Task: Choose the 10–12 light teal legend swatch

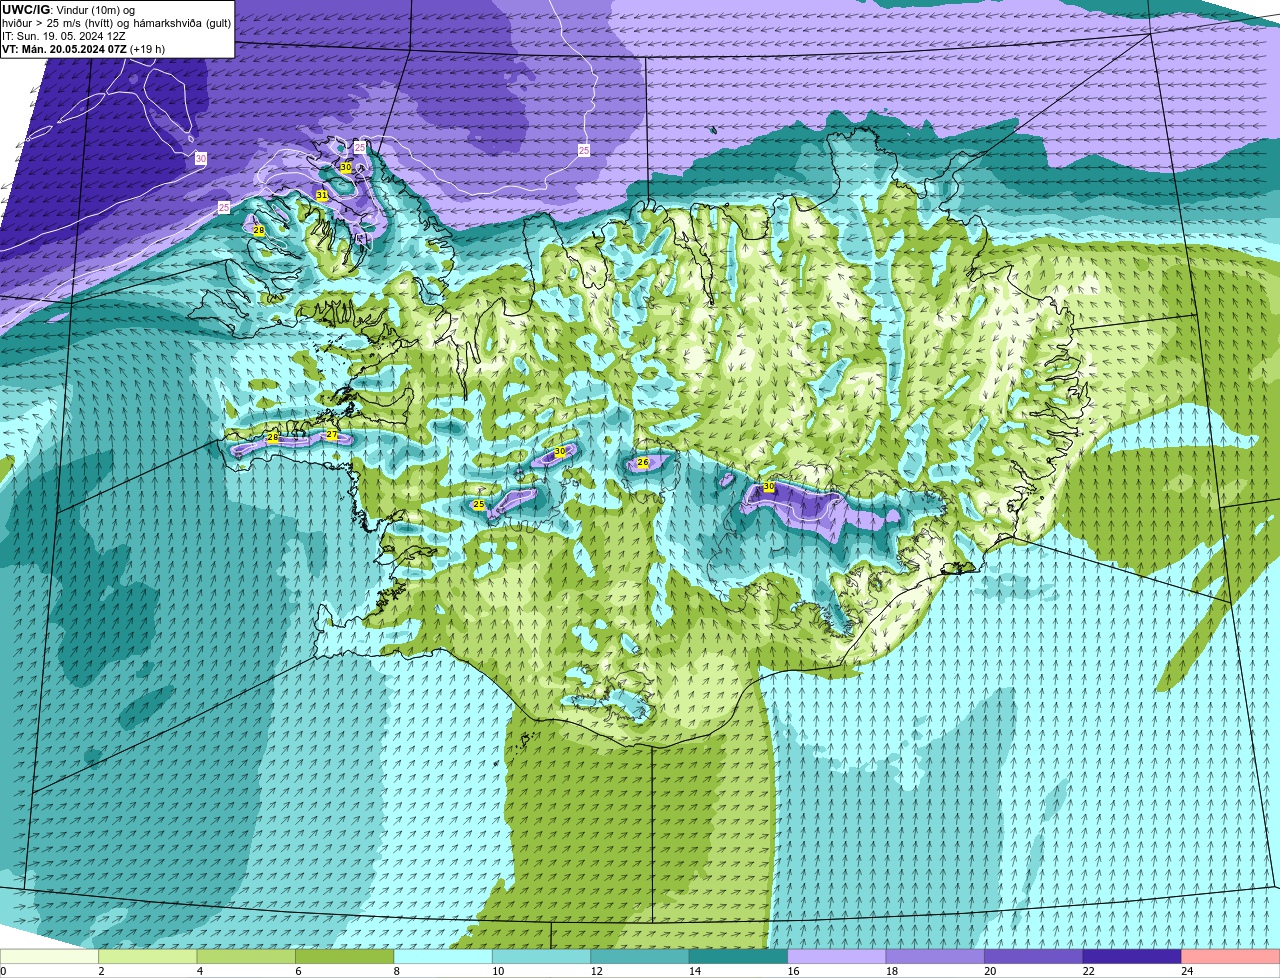Action: [x=541, y=957]
